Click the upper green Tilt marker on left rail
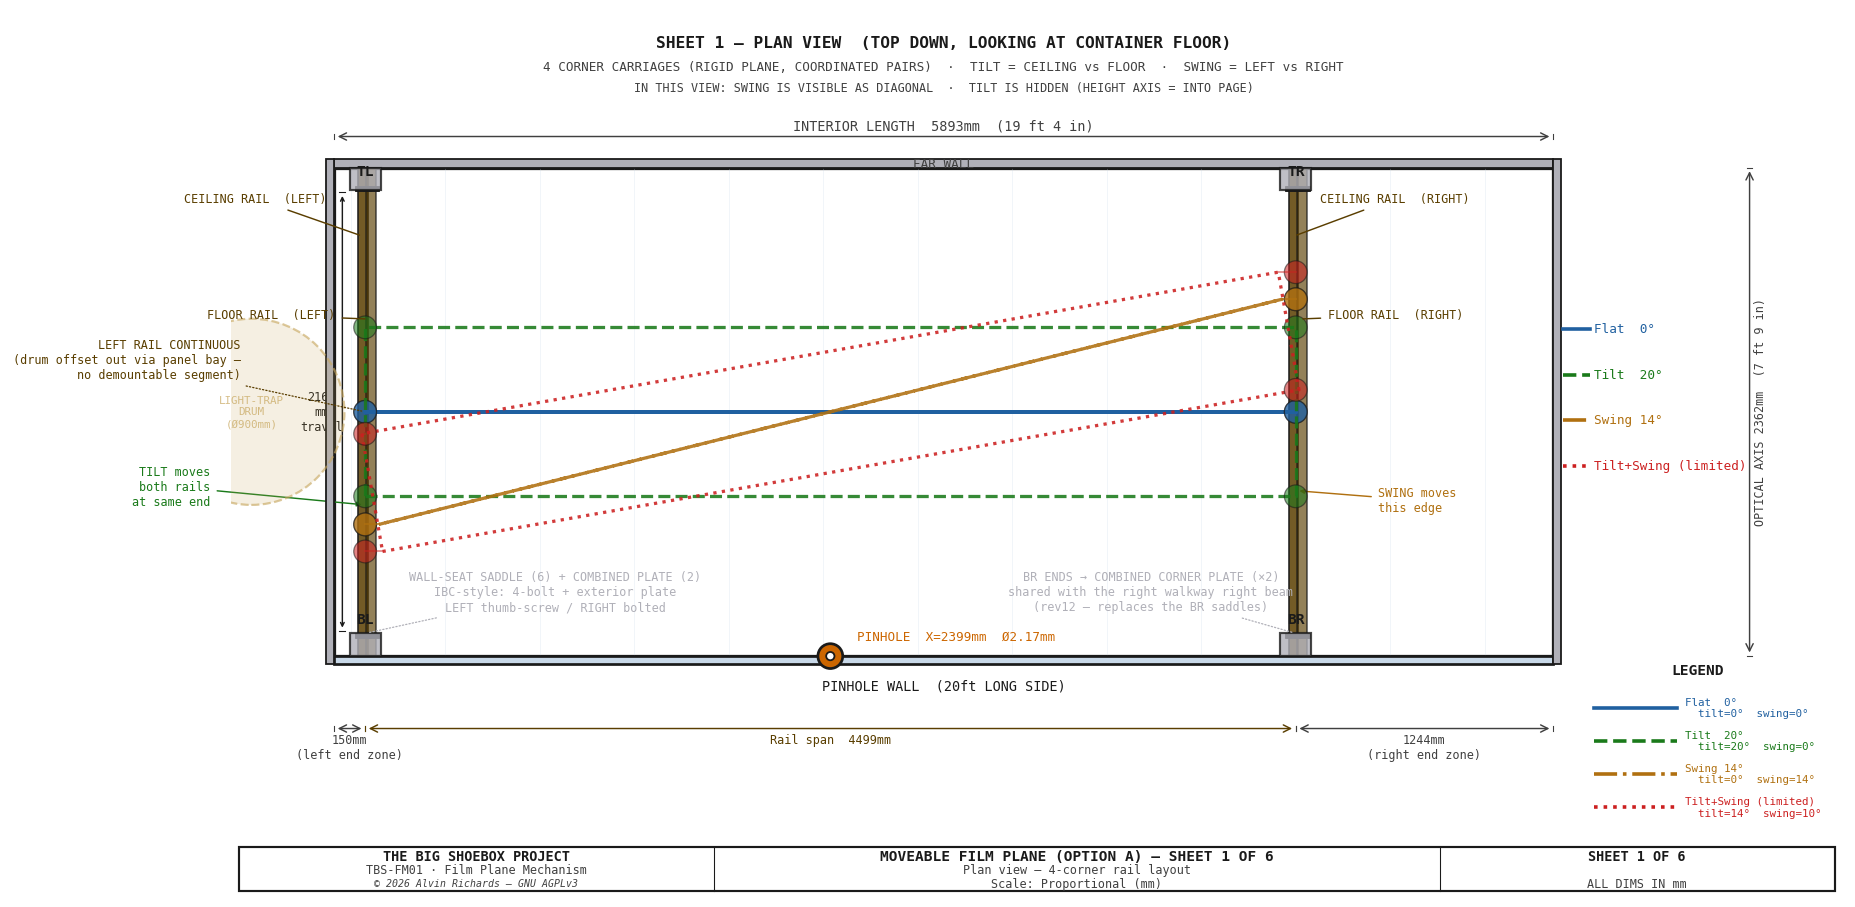The image size is (1855, 907). (x=365, y=328)
